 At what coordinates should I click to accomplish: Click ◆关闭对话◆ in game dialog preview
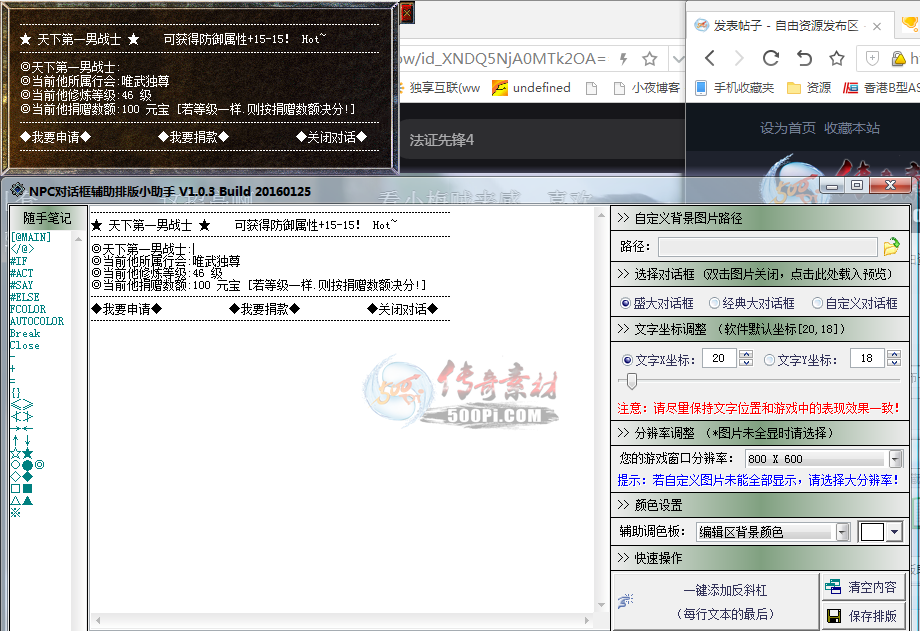point(332,137)
